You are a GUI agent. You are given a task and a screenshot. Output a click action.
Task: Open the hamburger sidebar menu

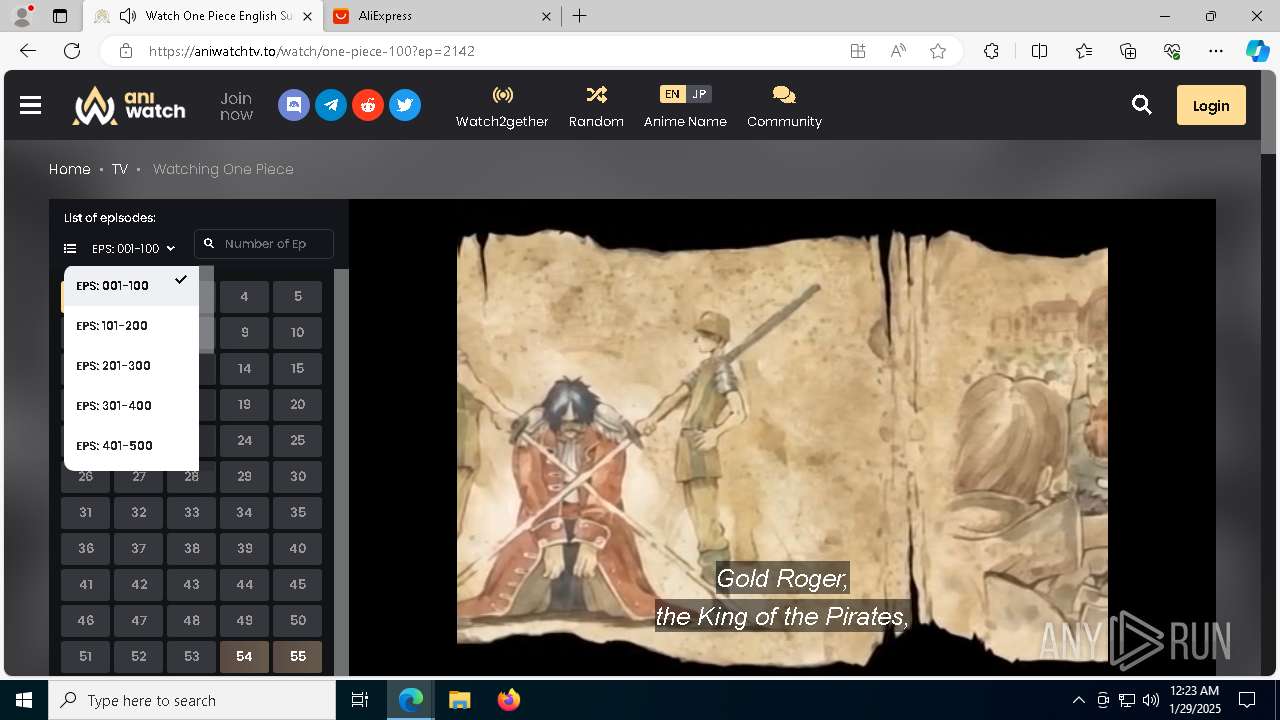(x=30, y=105)
